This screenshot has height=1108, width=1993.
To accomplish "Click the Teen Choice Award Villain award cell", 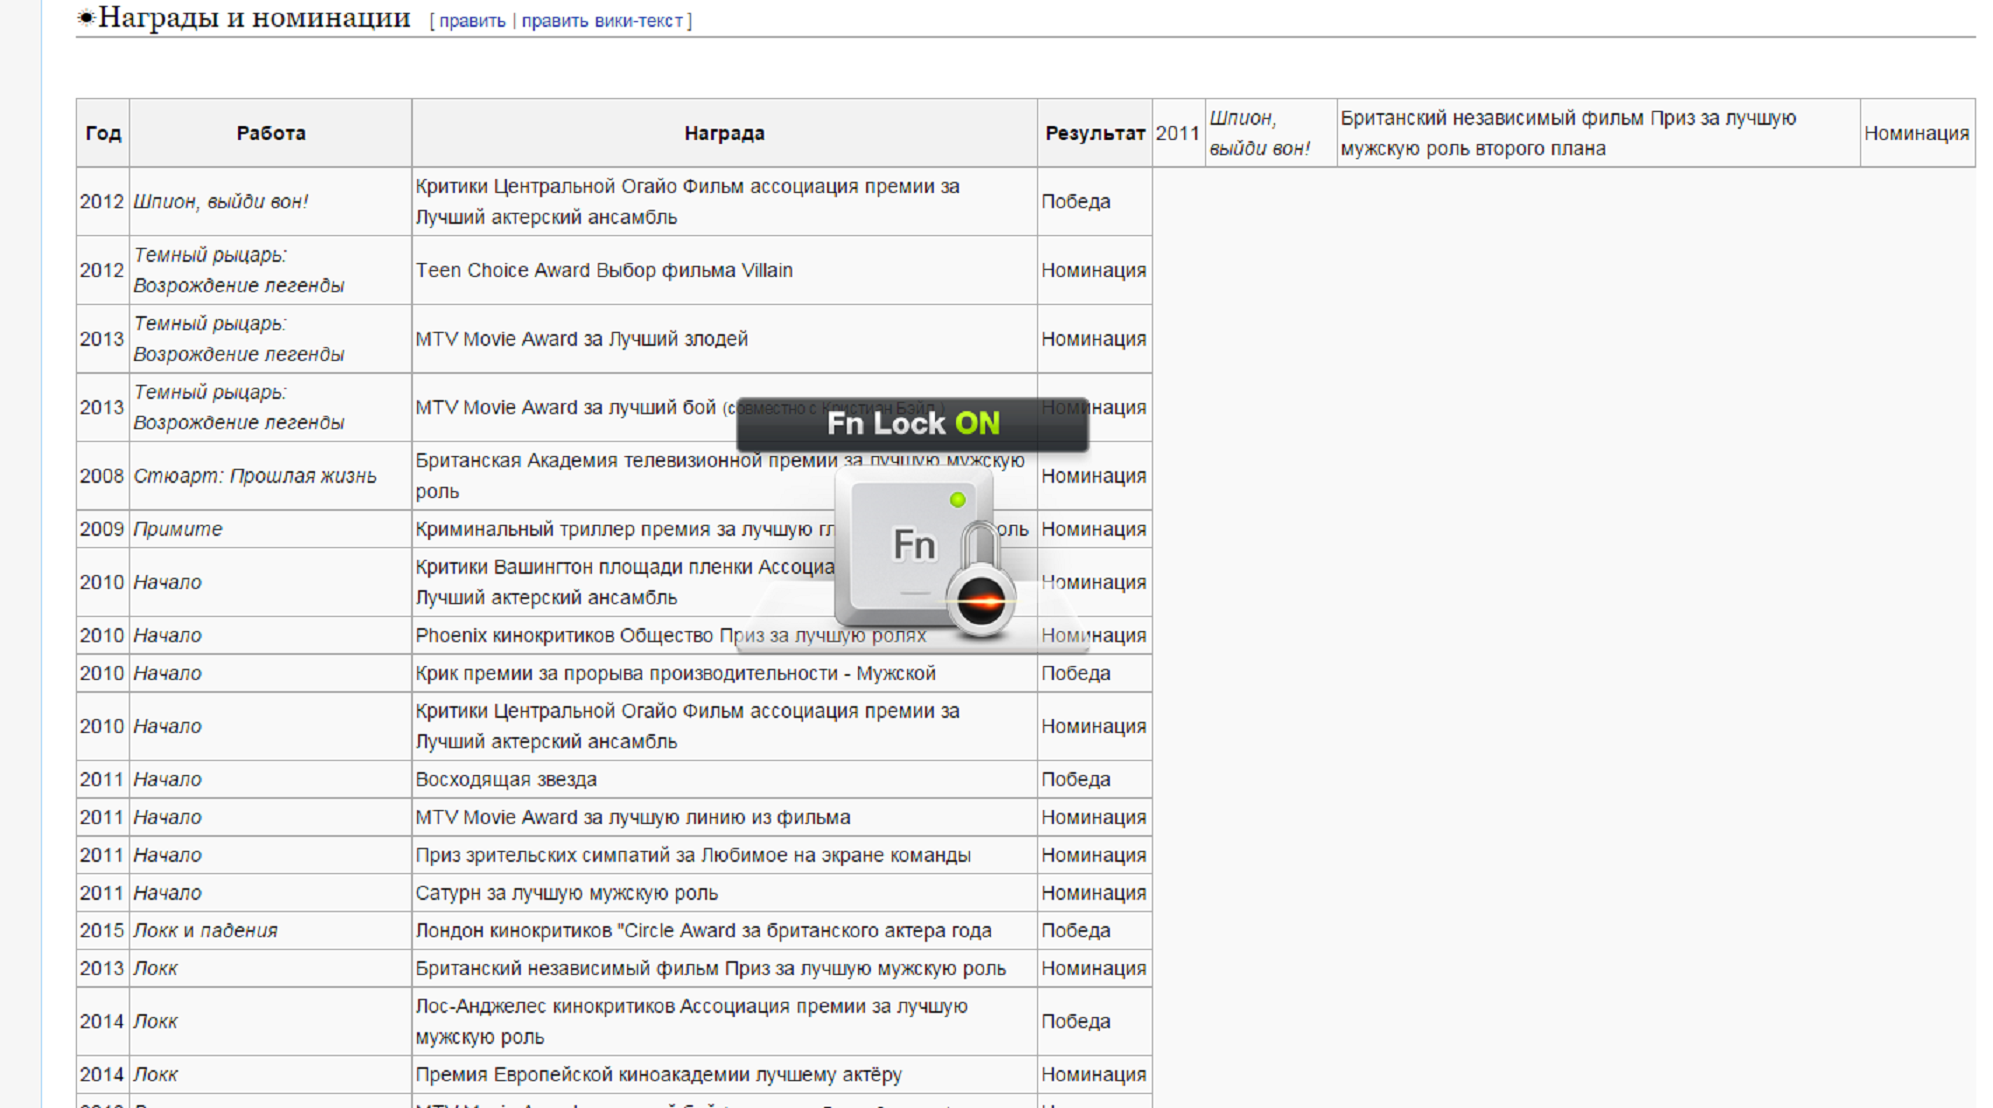I will (604, 270).
